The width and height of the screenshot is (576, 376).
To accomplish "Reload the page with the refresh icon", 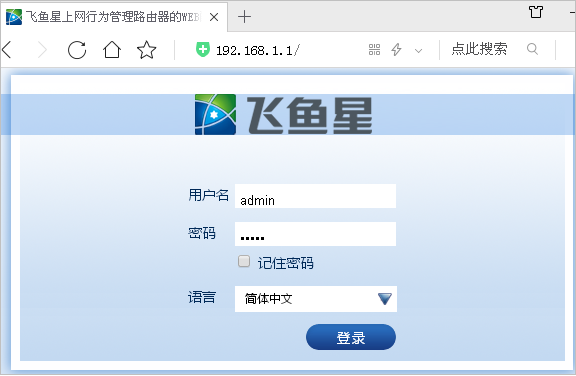I will click(77, 50).
